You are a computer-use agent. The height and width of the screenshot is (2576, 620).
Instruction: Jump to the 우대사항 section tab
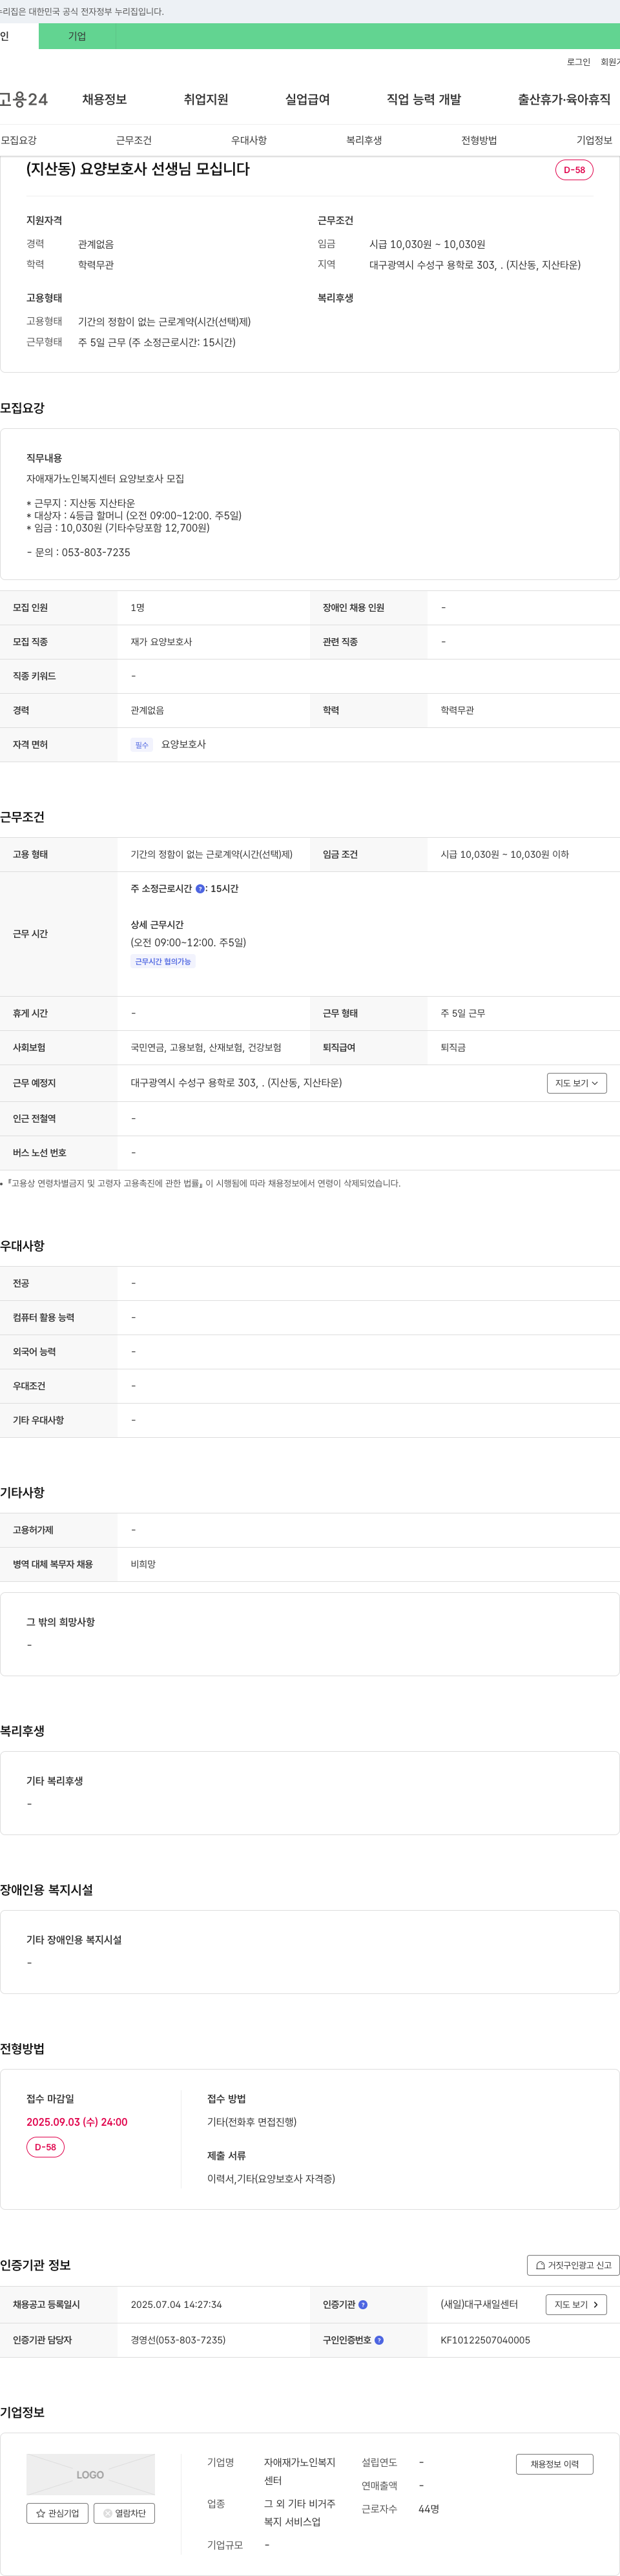pos(249,140)
